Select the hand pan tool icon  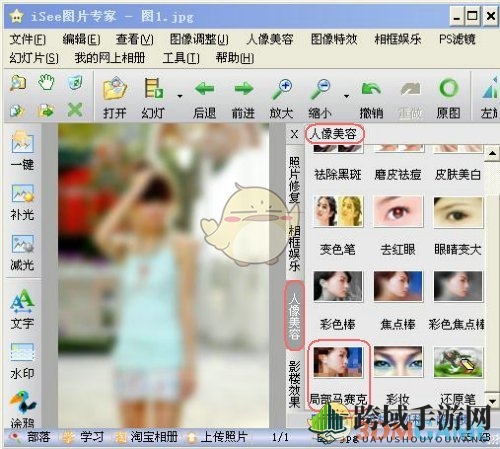coord(46,82)
